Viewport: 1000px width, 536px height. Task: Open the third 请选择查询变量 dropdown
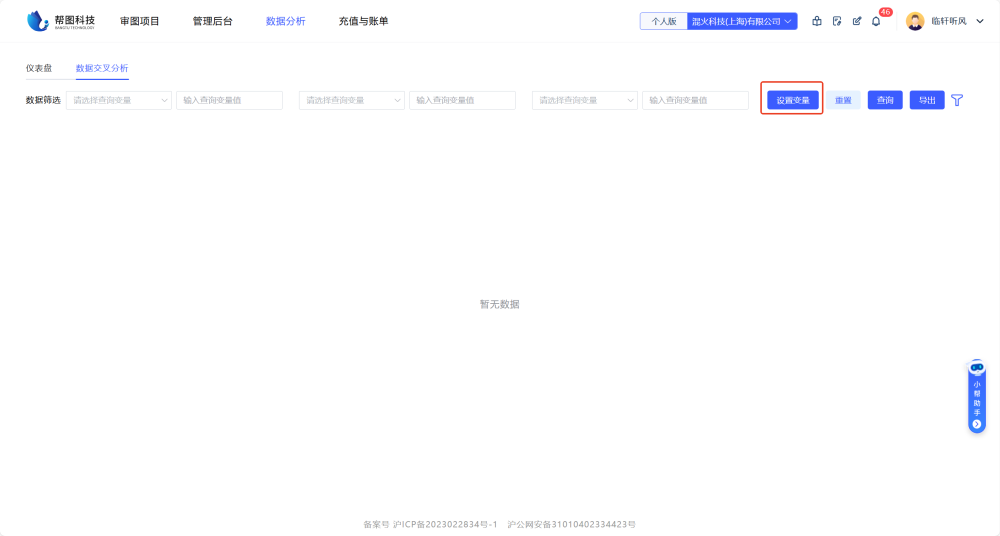pyautogui.click(x=585, y=100)
